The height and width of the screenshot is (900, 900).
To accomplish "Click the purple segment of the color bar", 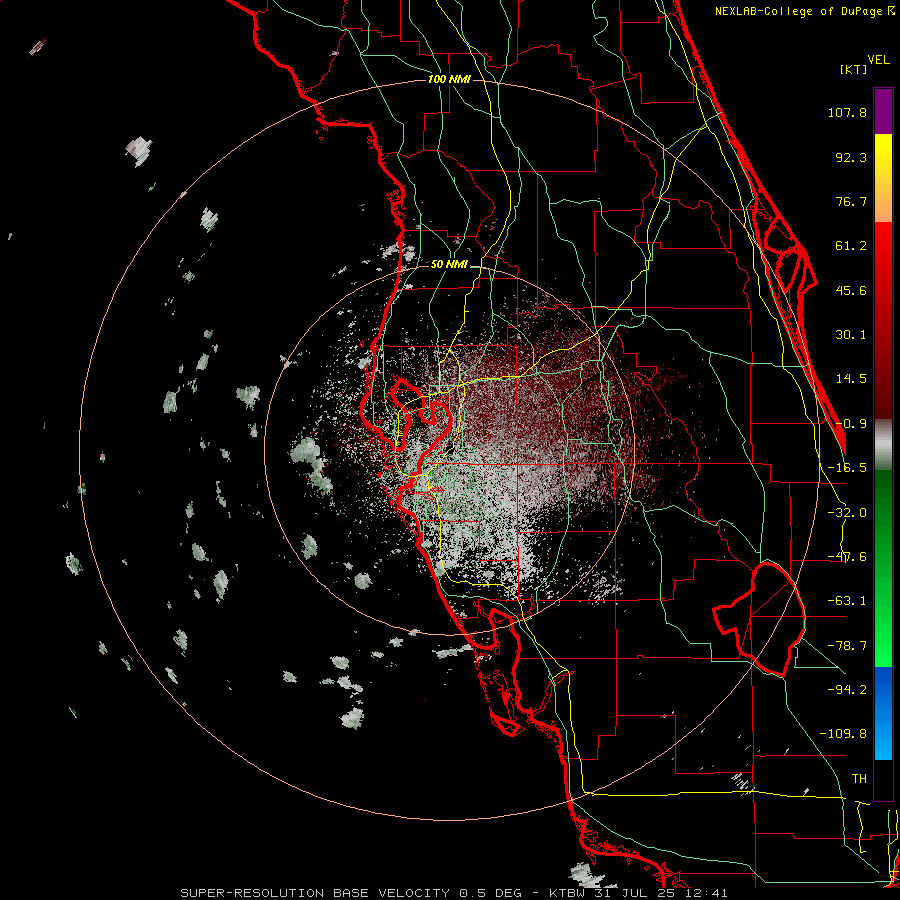I will point(883,111).
